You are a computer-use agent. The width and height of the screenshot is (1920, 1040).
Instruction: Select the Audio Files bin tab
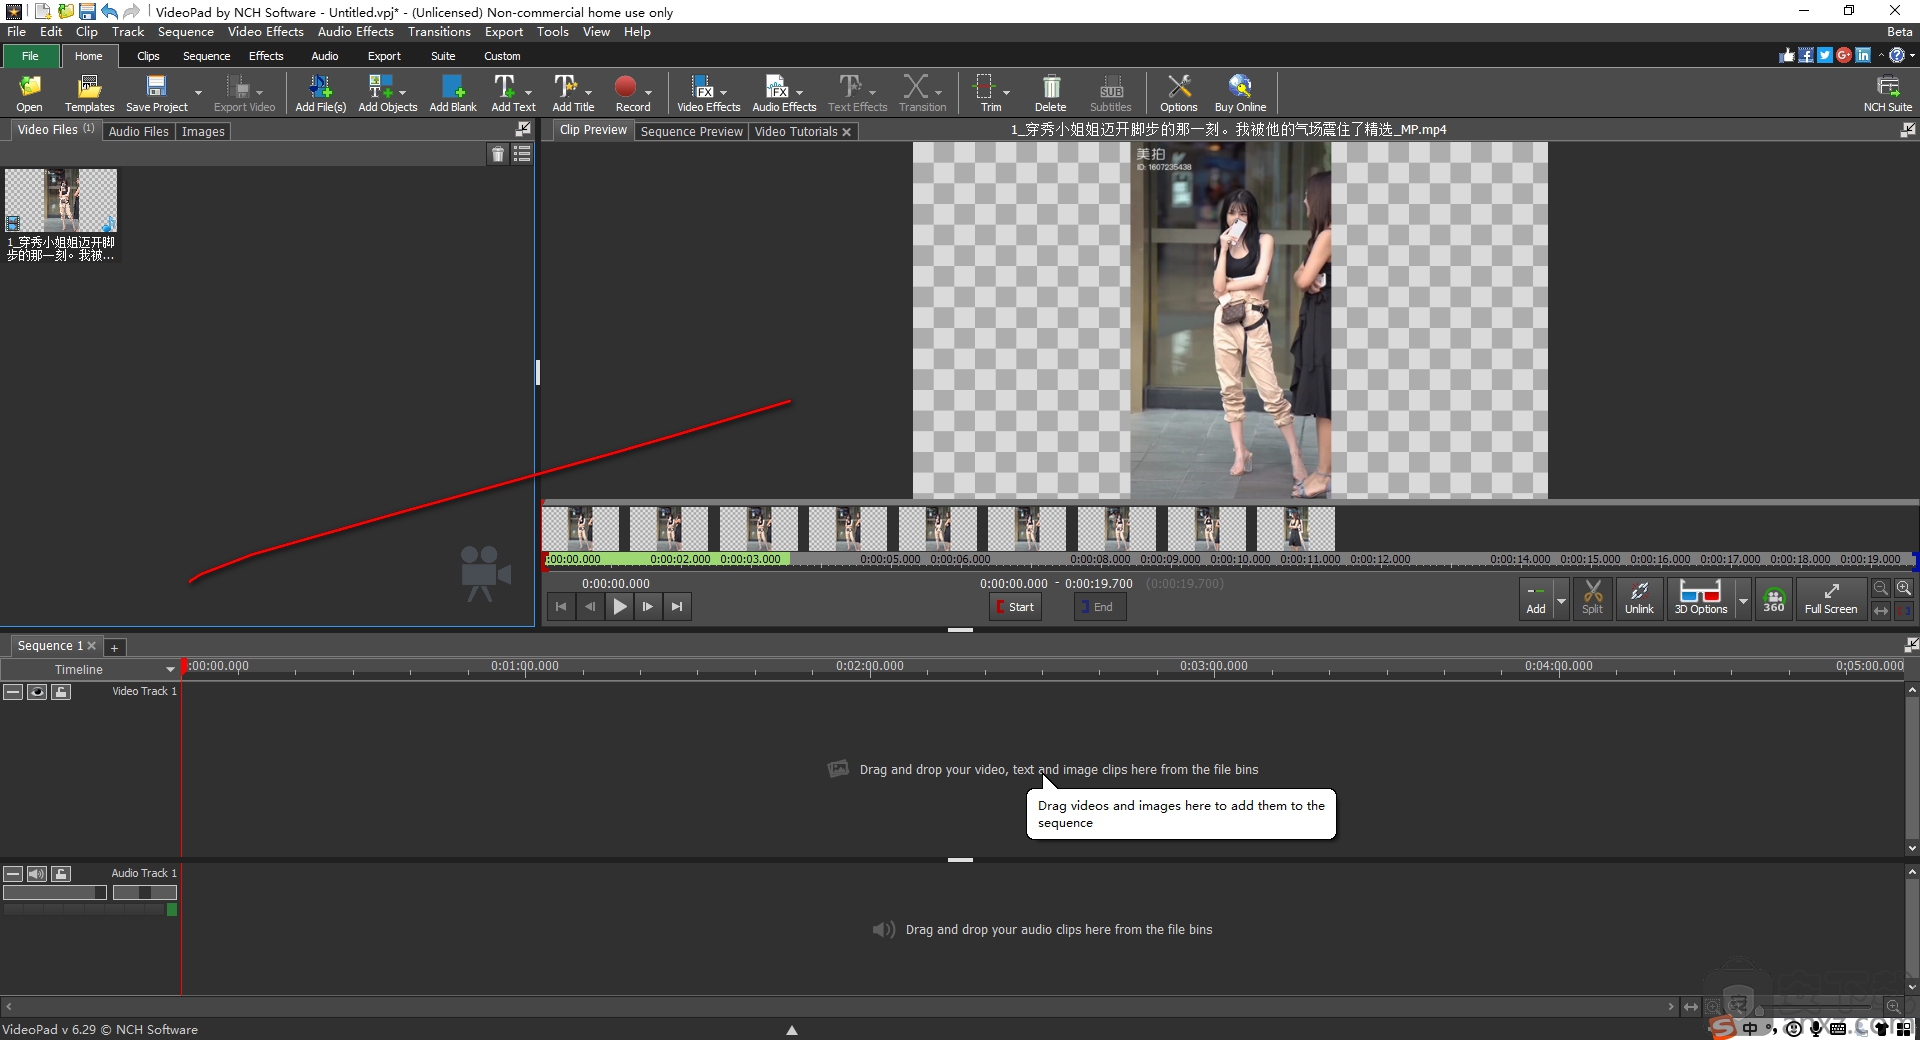[138, 131]
